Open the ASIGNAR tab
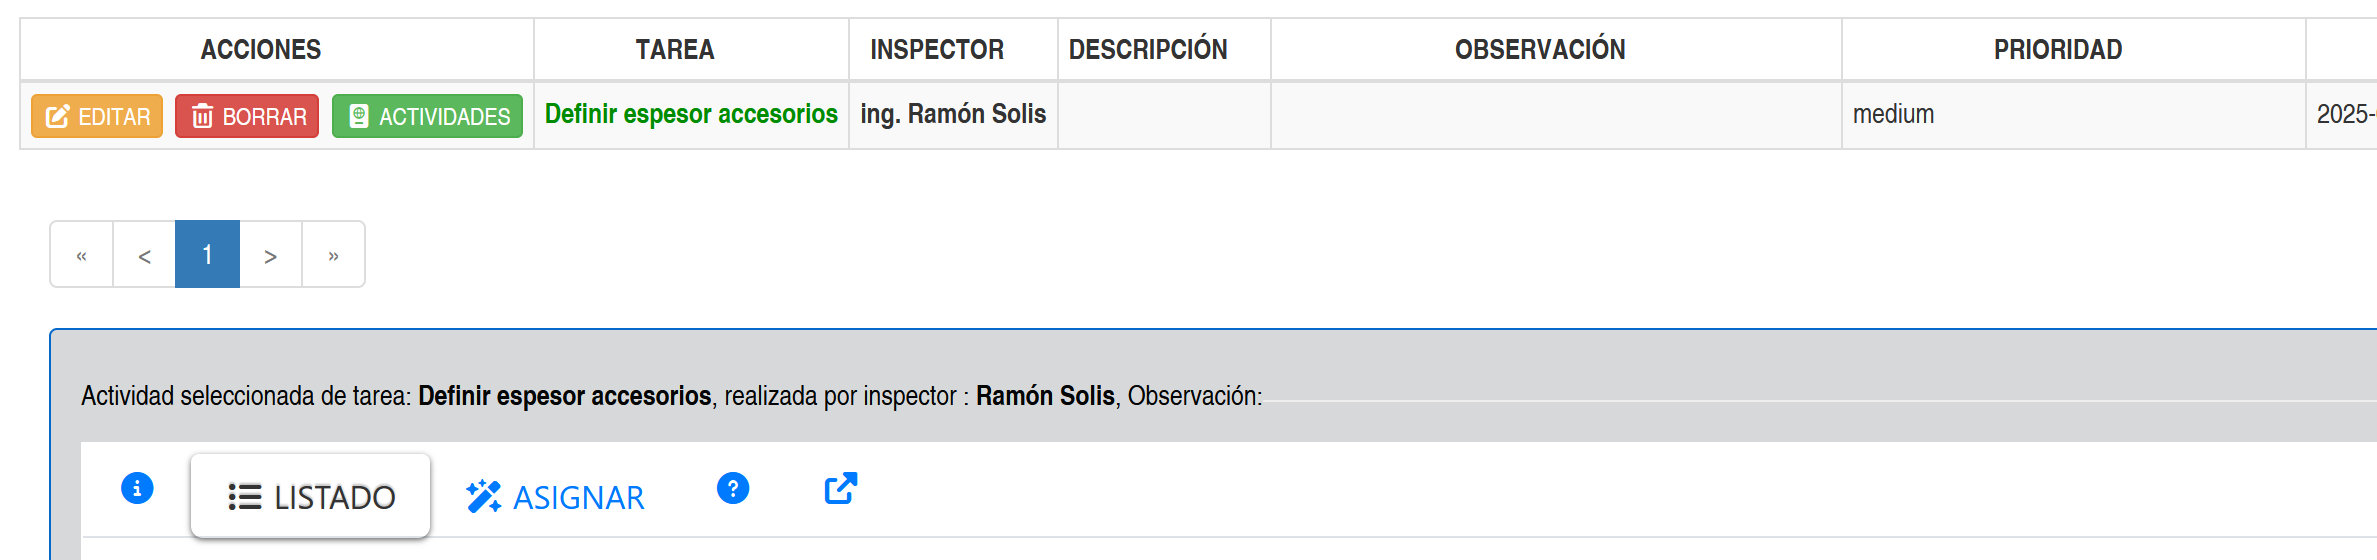 click(x=555, y=496)
